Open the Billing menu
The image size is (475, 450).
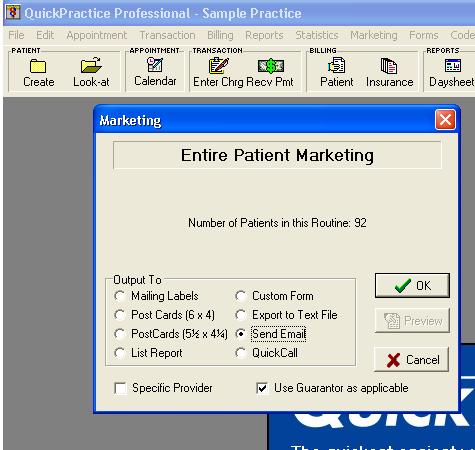(x=220, y=35)
